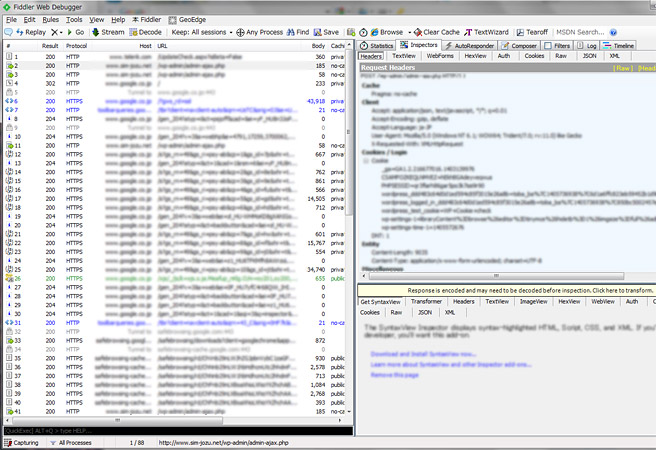Click the Remove this page link
This screenshot has height=450, width=656.
[x=395, y=375]
